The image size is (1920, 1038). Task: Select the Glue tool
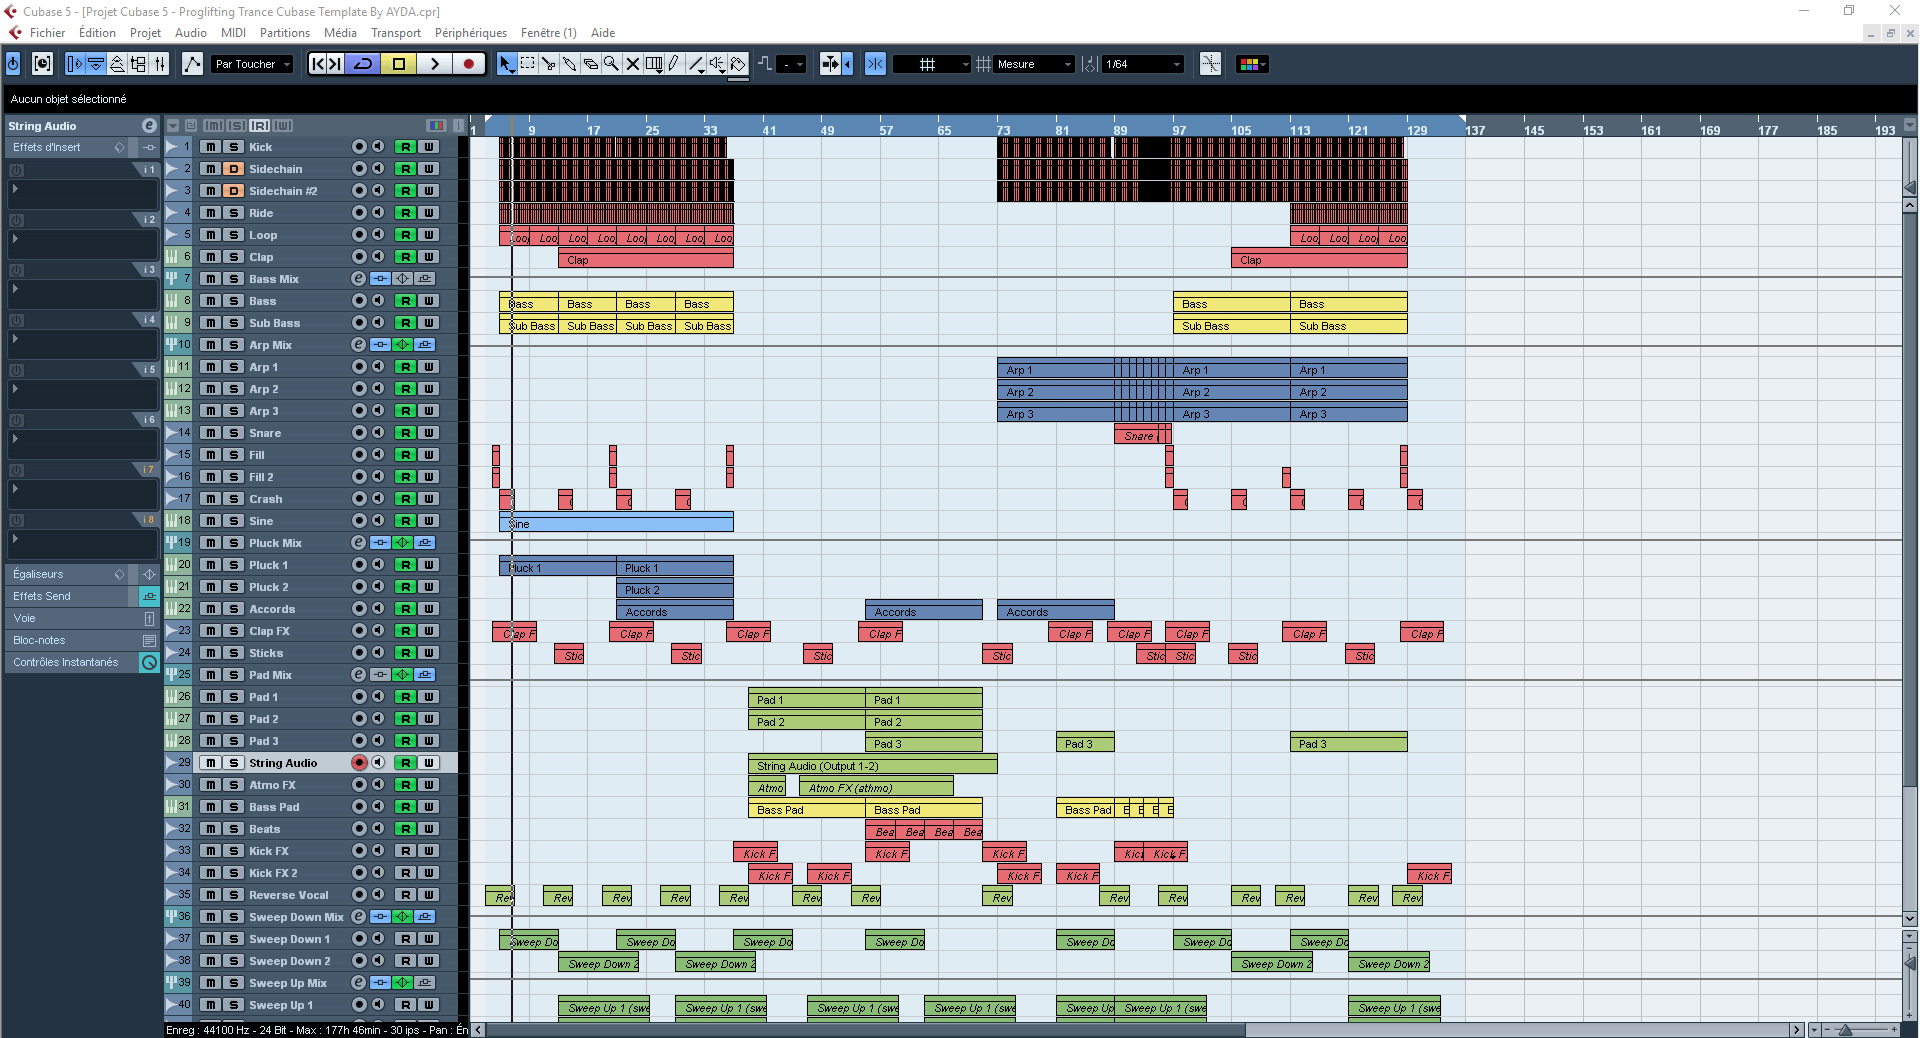tap(570, 64)
